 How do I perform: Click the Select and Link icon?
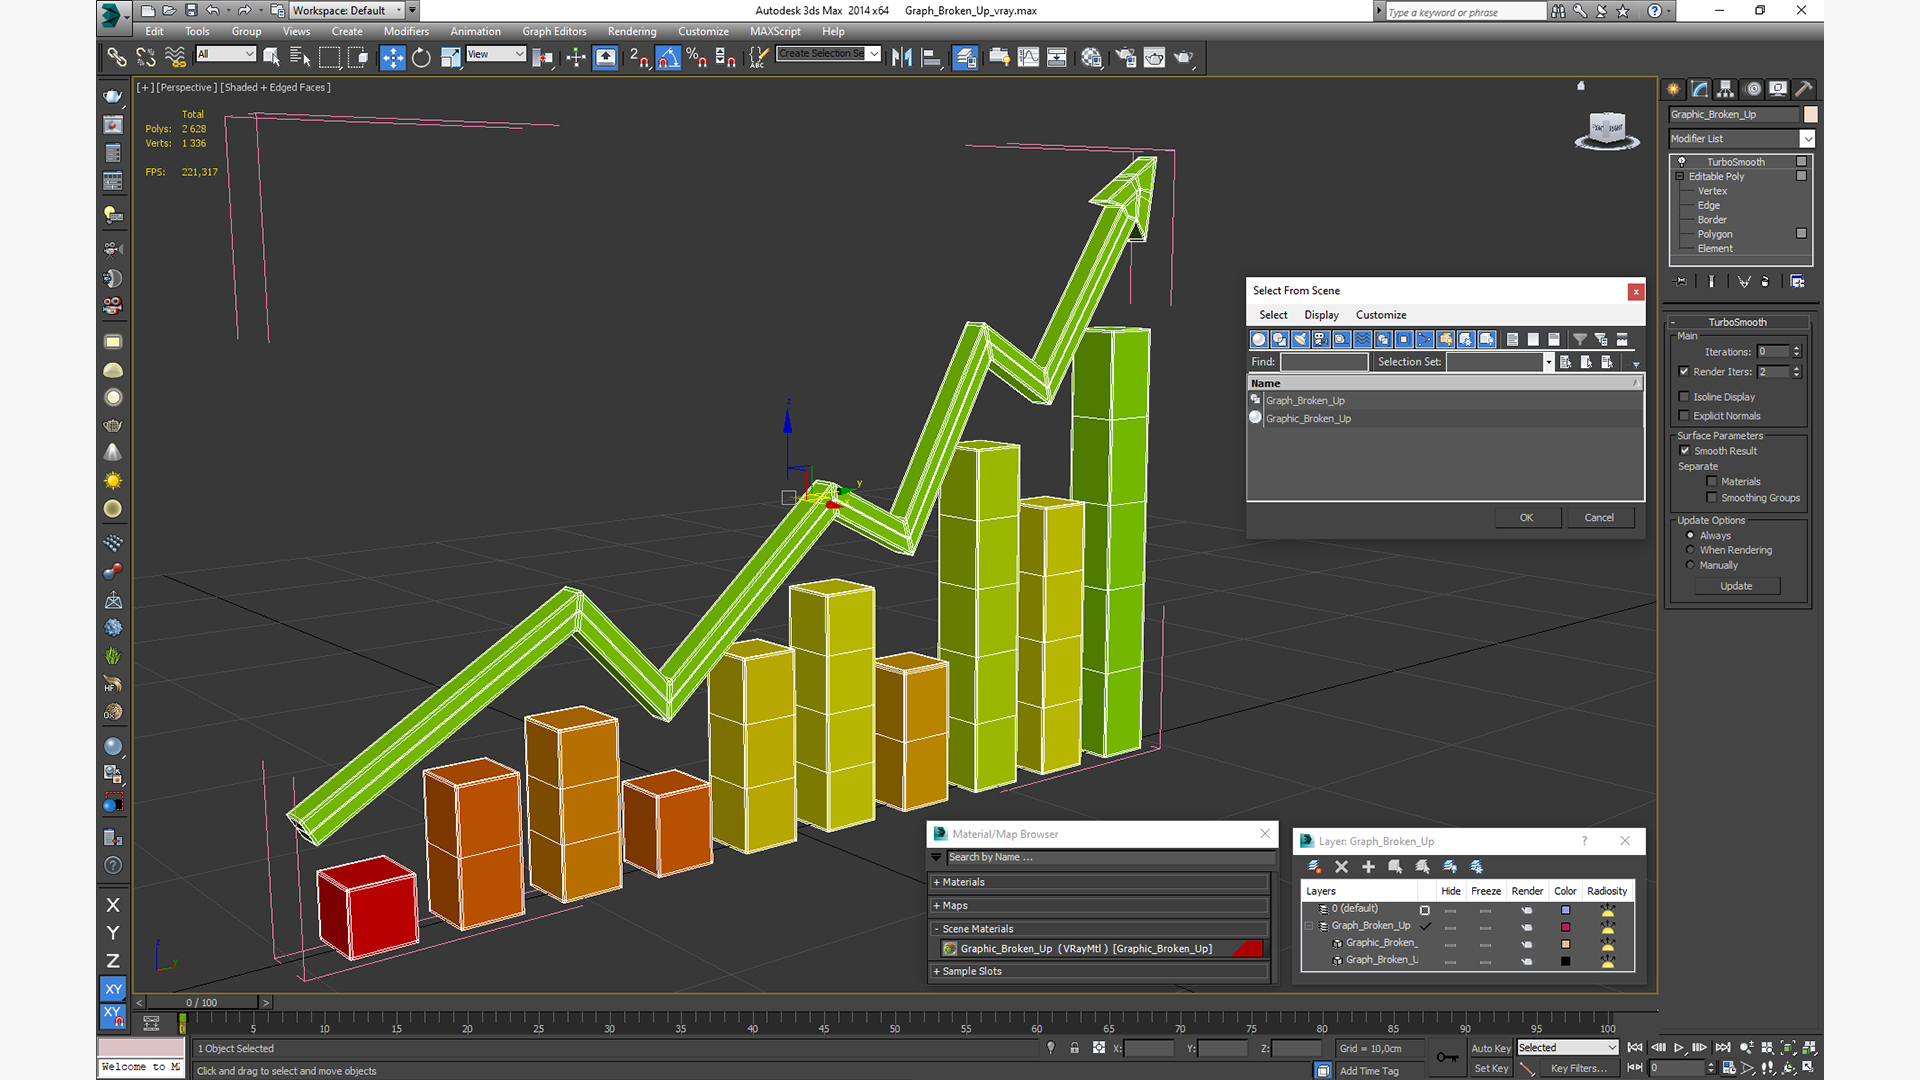point(116,58)
